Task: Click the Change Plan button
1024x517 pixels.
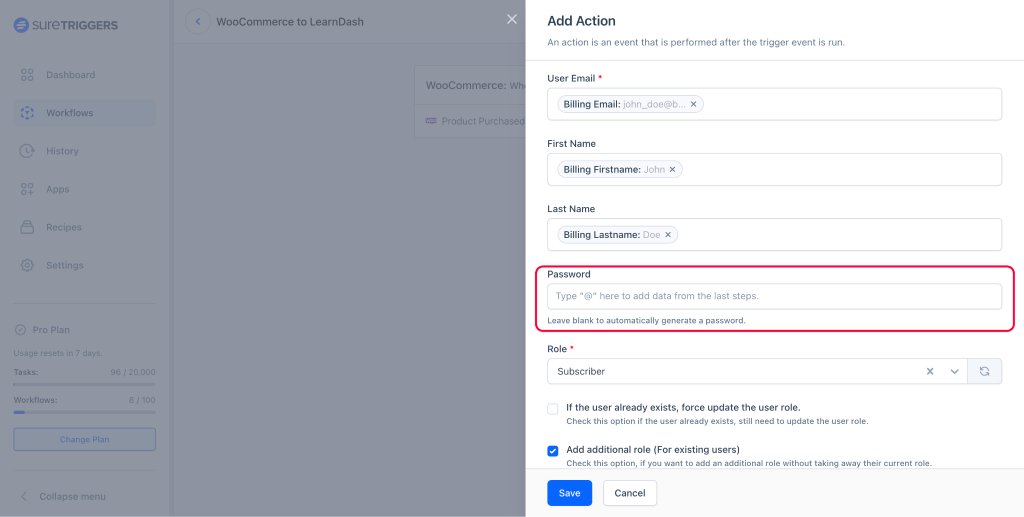Action: (x=84, y=439)
